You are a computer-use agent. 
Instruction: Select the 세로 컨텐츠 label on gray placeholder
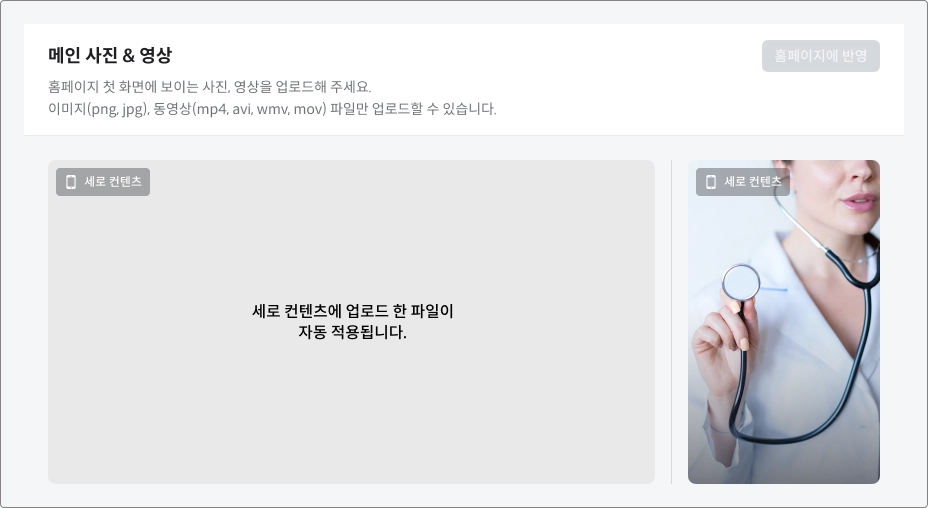coord(112,182)
